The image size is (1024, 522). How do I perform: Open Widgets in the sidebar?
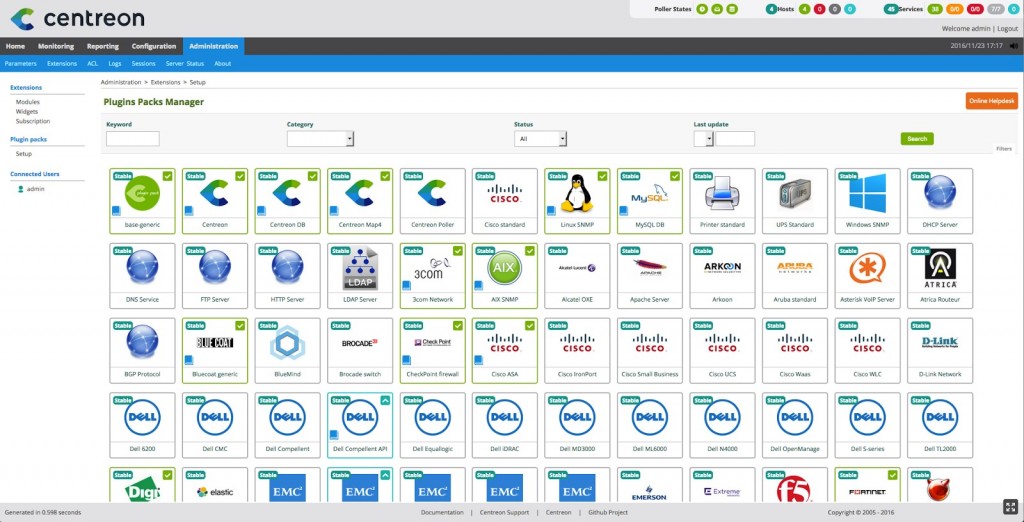pyautogui.click(x=27, y=112)
